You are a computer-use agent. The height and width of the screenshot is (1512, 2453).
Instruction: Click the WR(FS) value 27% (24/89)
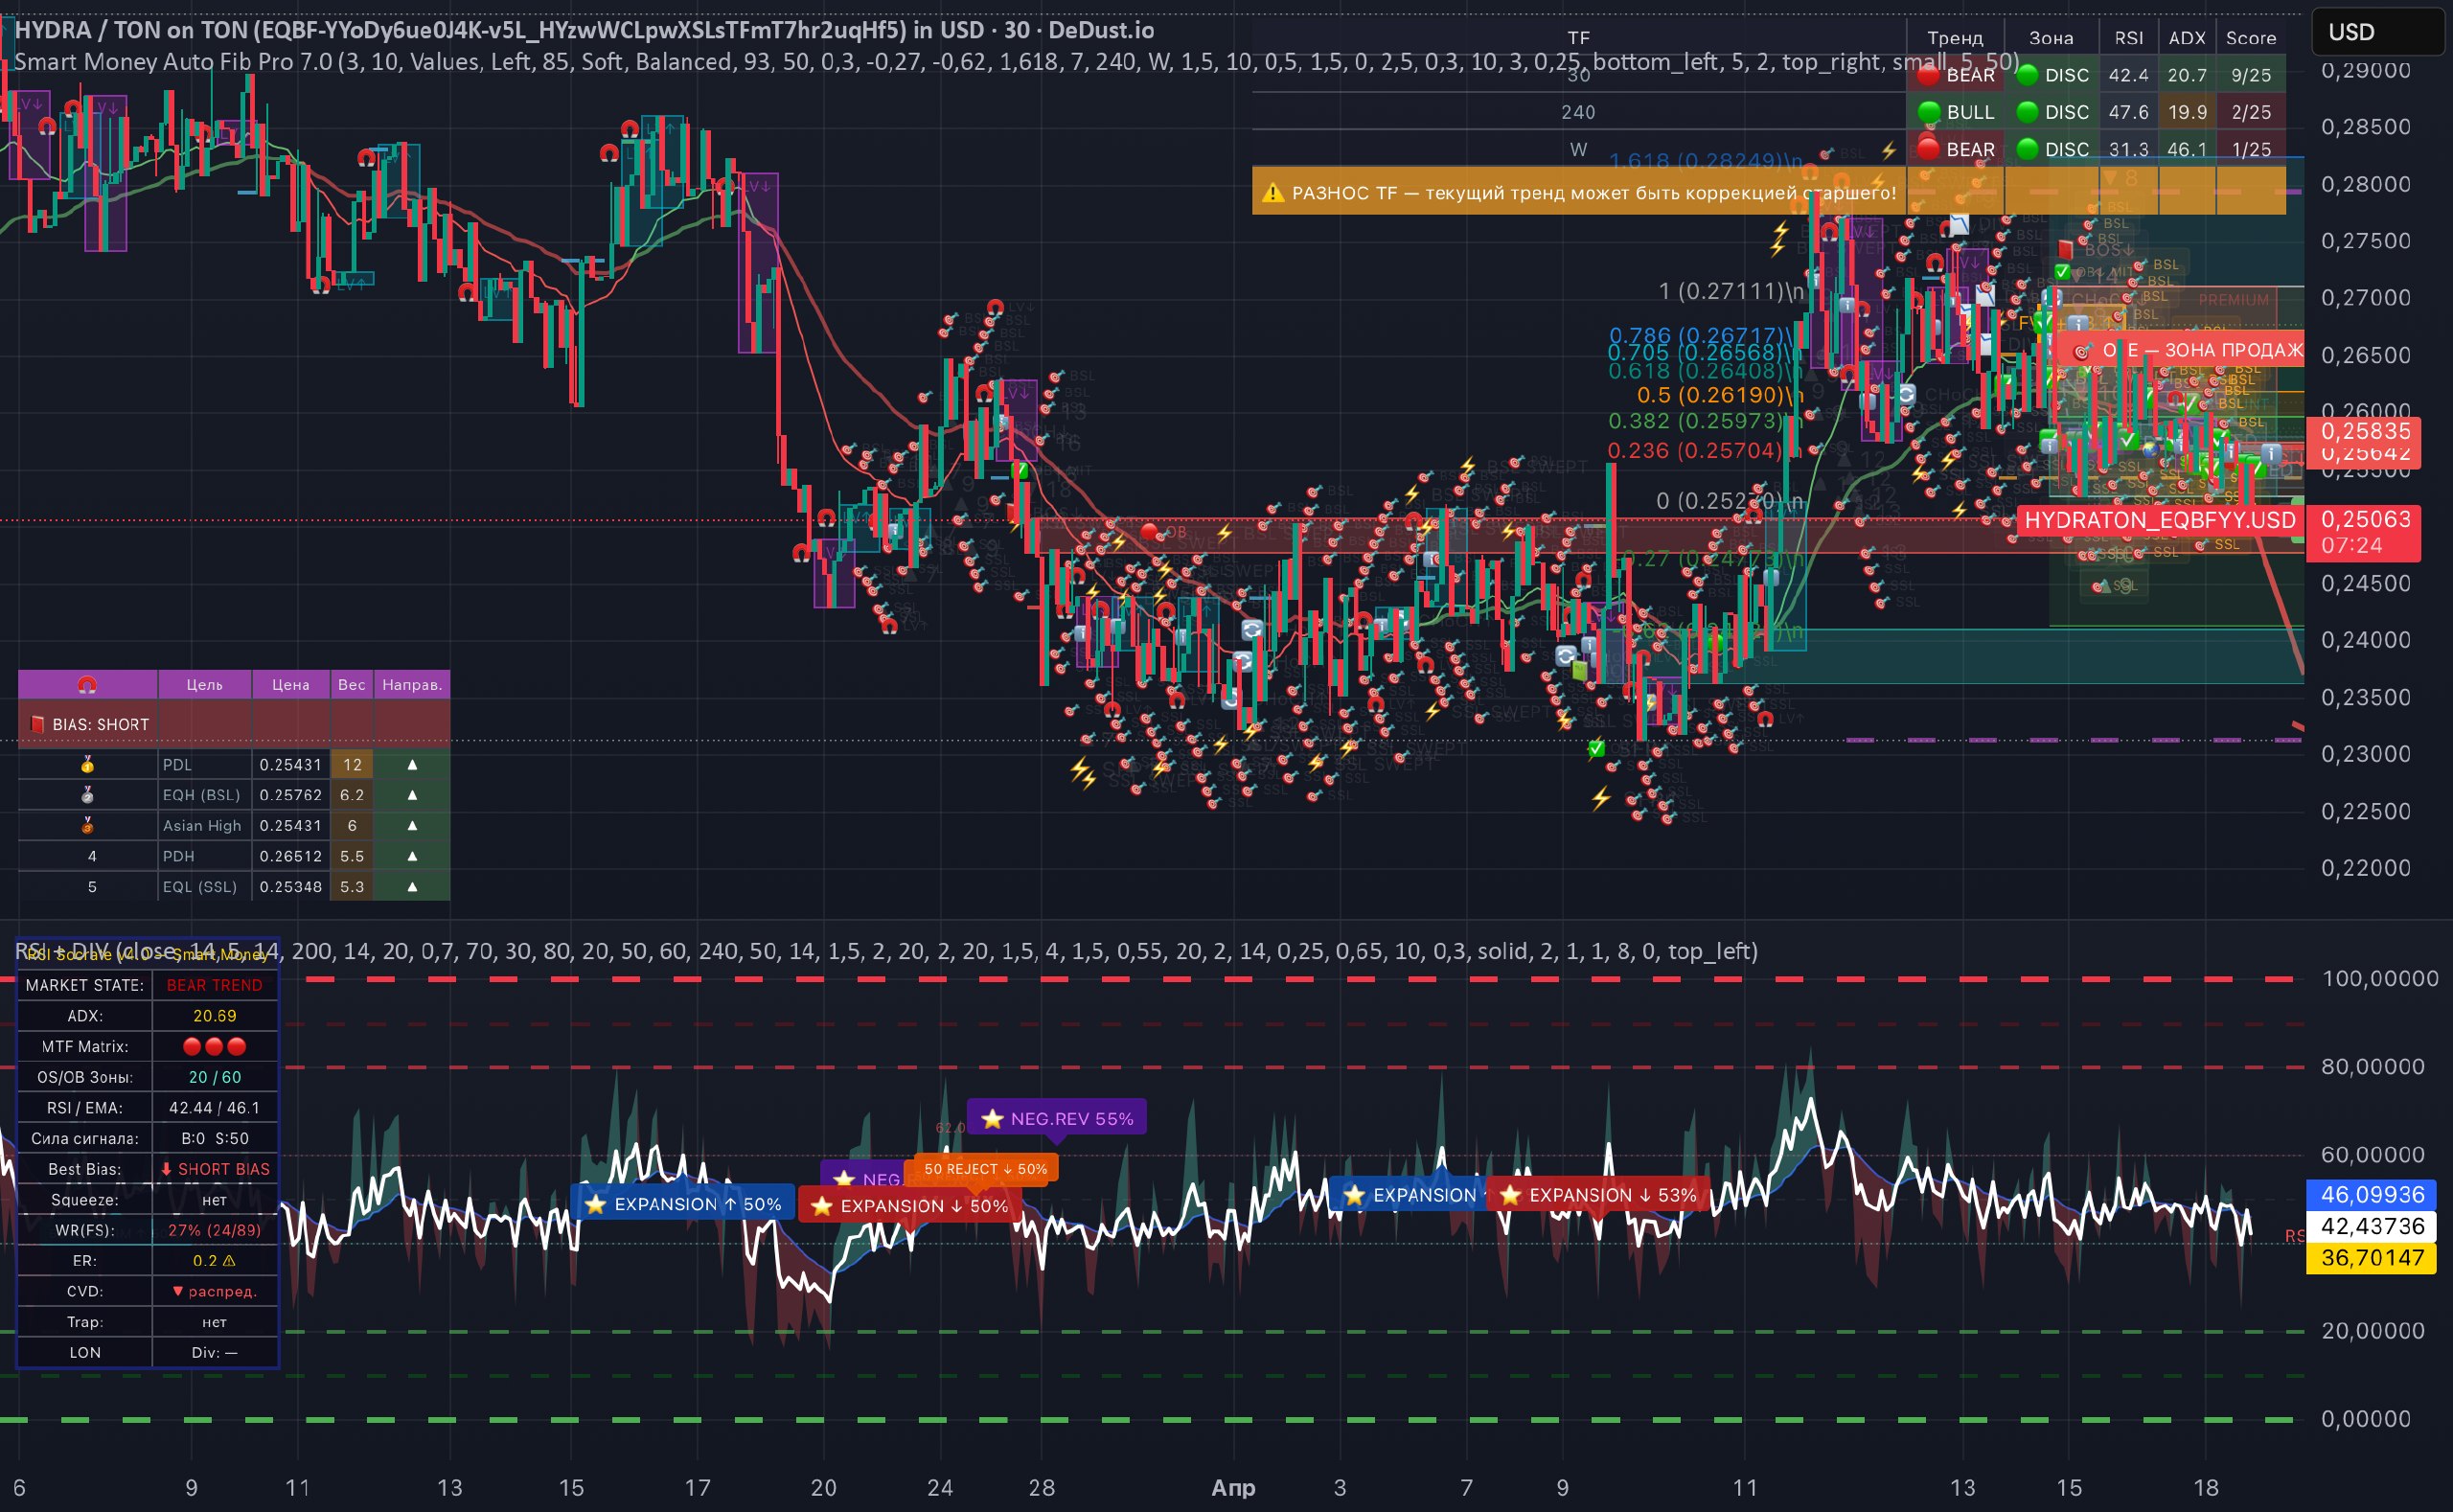(214, 1230)
